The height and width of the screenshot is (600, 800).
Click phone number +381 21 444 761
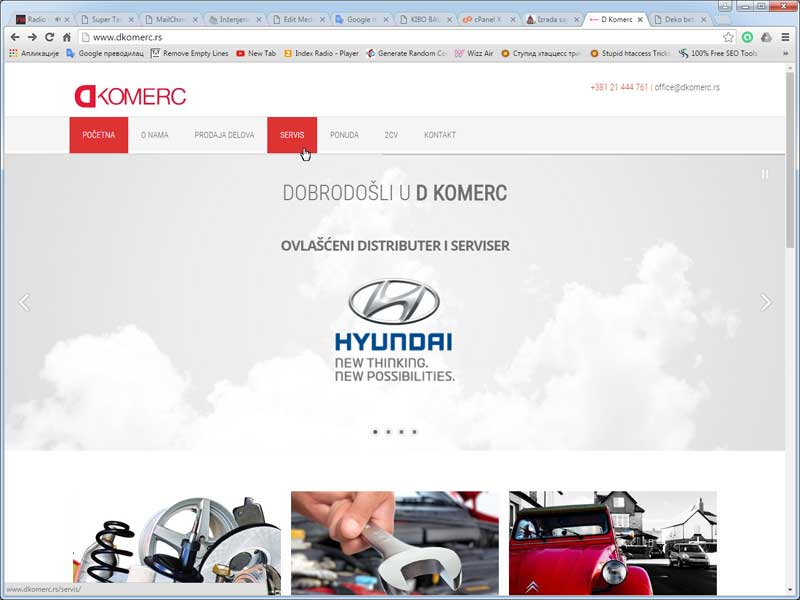619,87
